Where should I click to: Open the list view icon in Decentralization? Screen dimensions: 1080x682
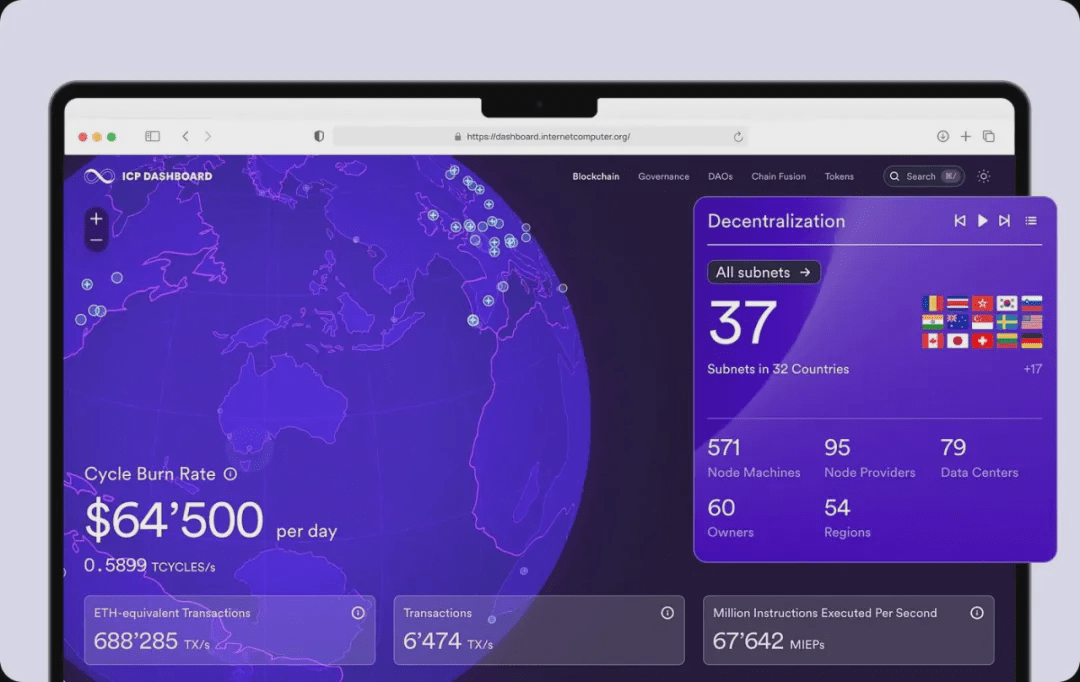pos(1031,221)
